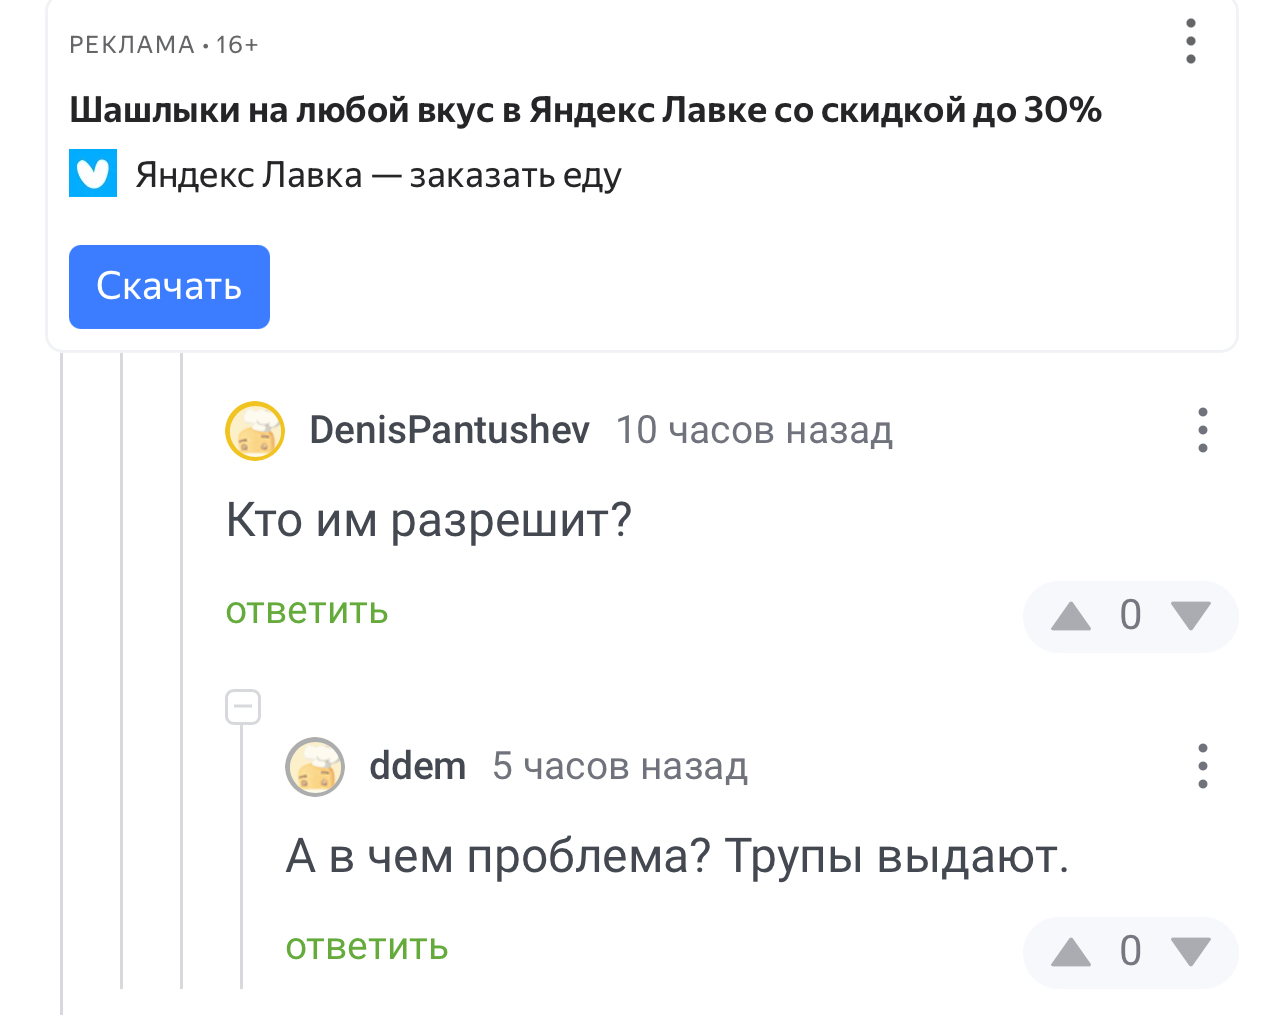The image size is (1284, 1015).
Task: Collapse the ddem reply thread
Action: click(x=243, y=707)
